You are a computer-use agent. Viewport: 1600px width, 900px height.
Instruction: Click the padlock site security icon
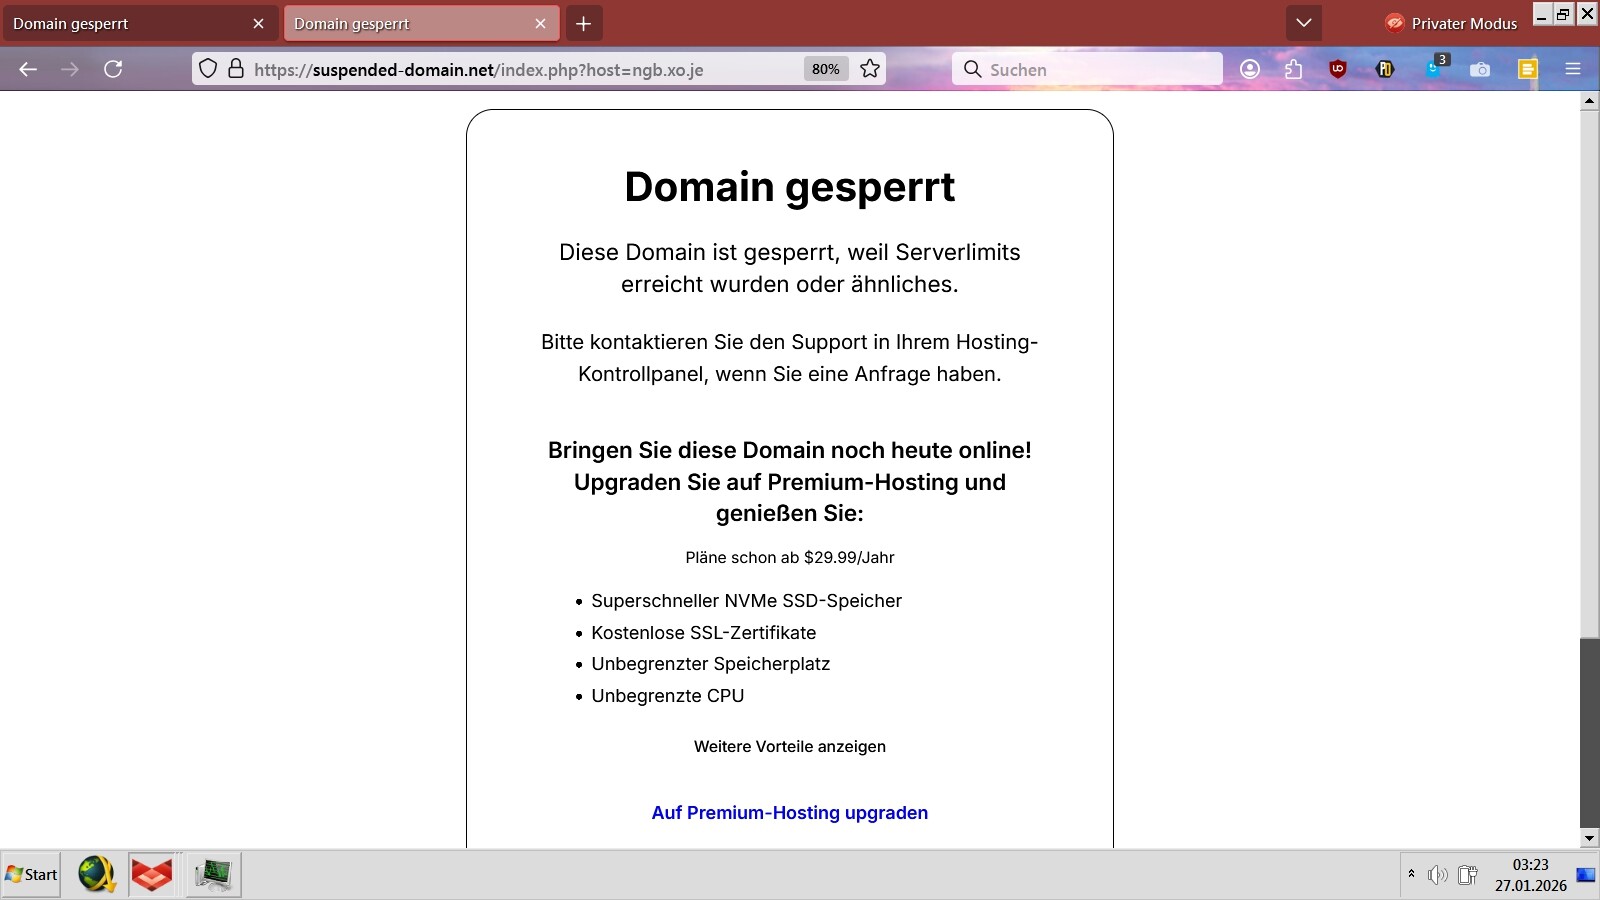236,69
